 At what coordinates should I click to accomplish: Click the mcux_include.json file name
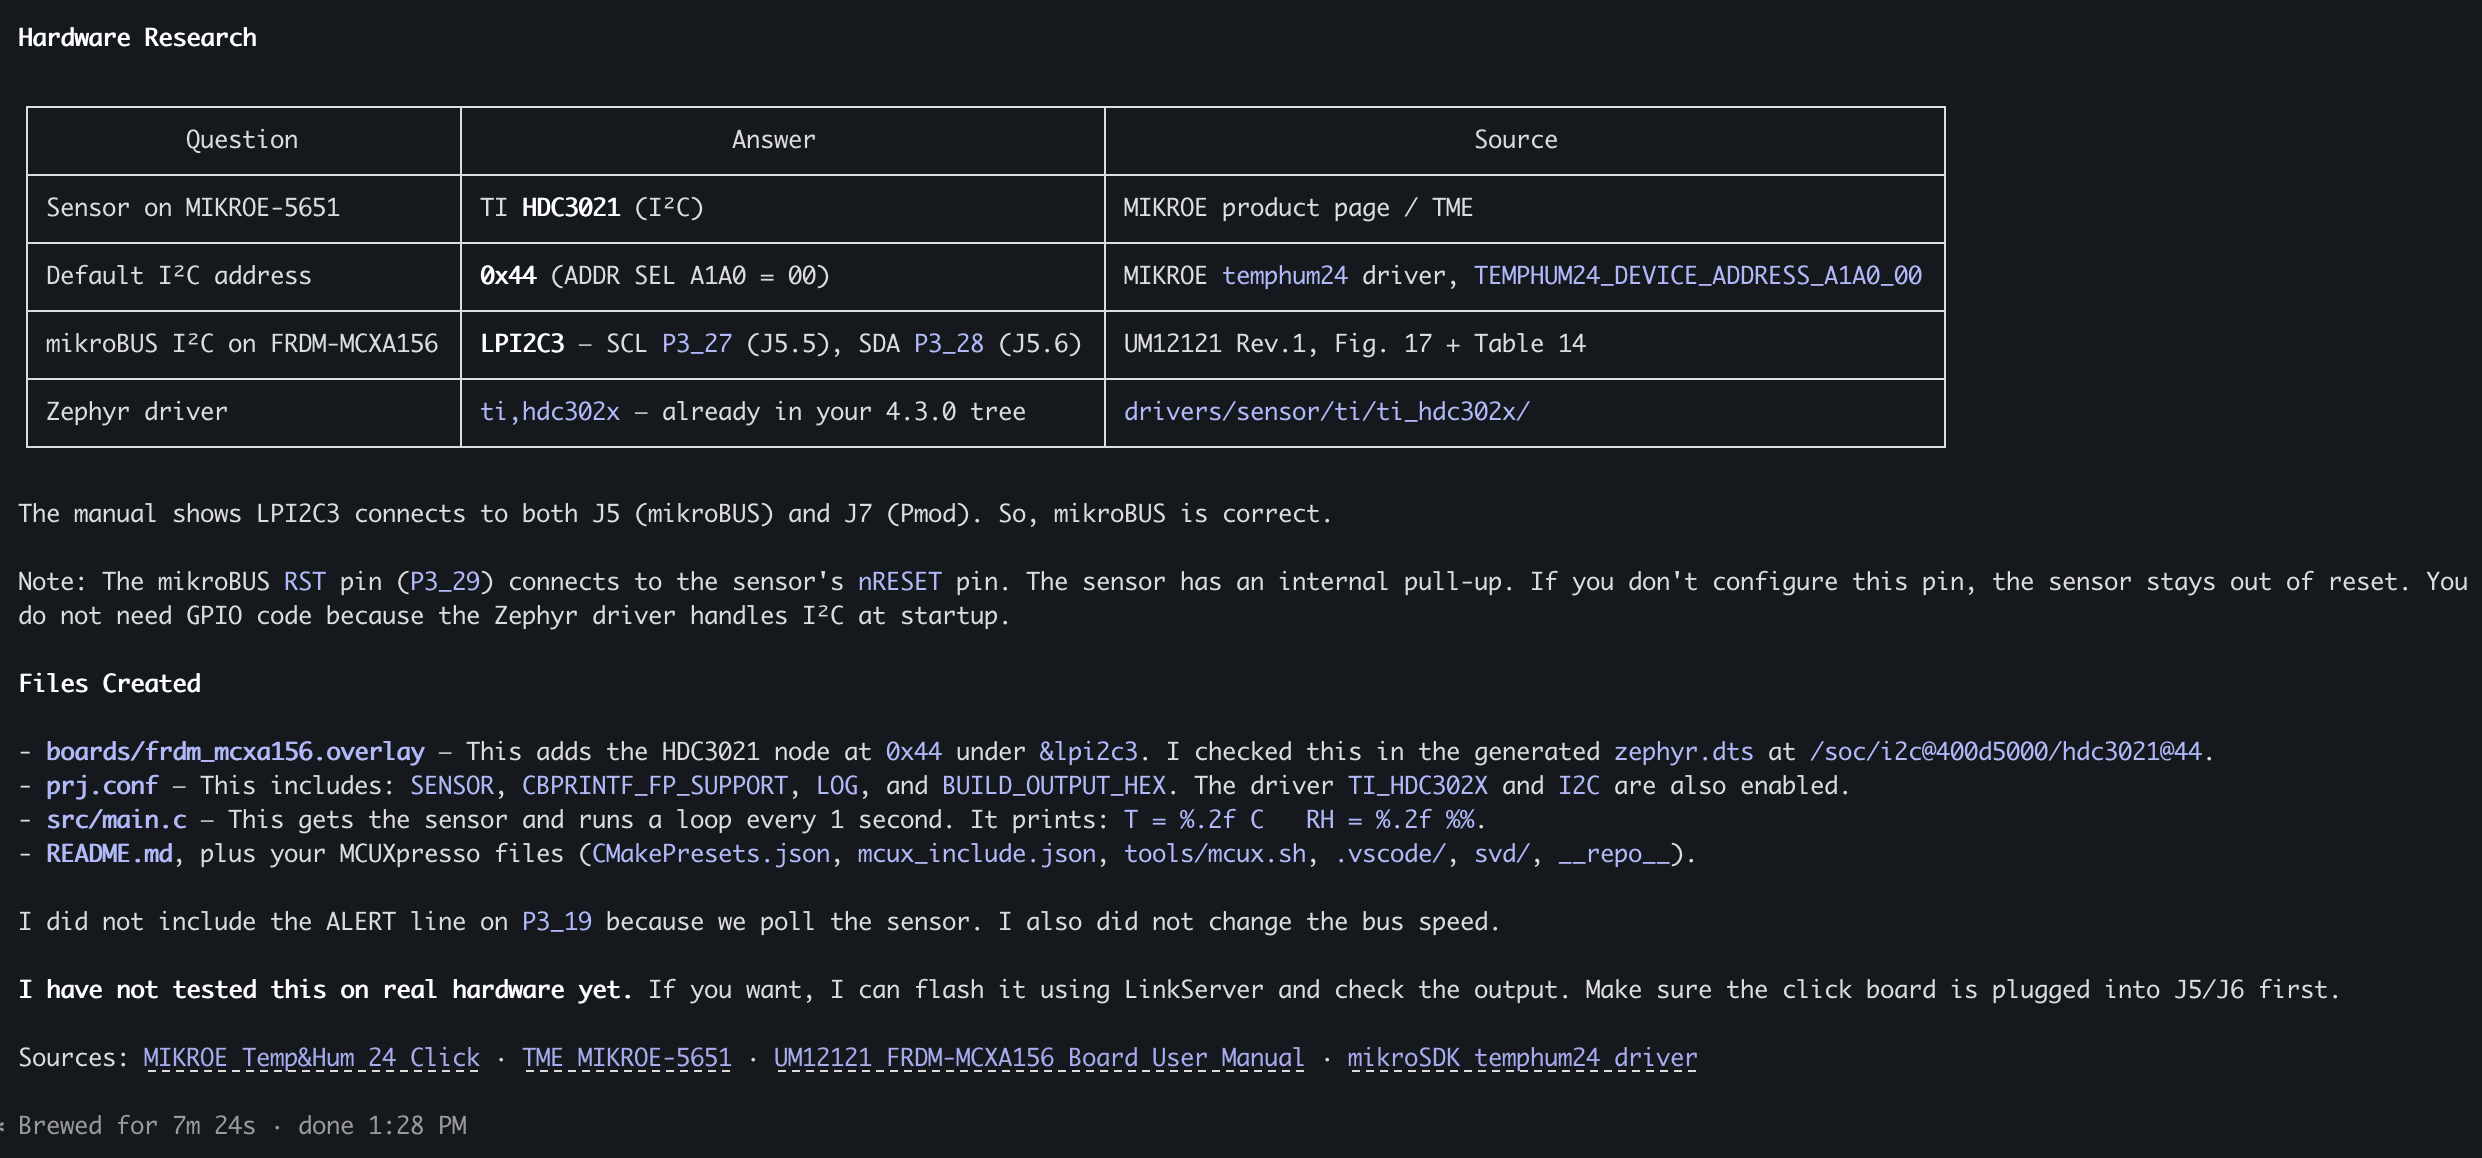pos(977,854)
